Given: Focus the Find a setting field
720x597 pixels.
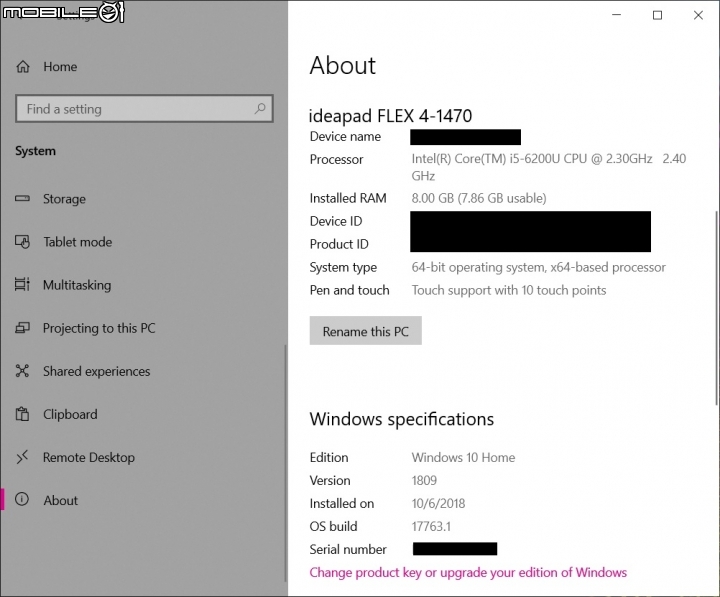Looking at the screenshot, I should click(x=144, y=109).
